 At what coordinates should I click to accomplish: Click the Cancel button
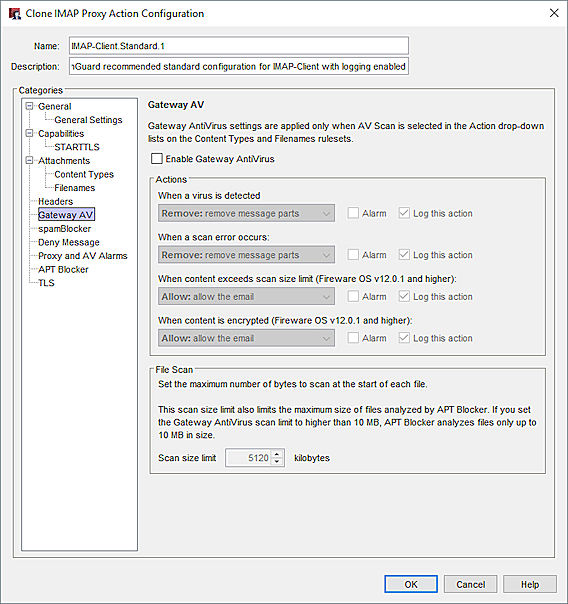click(470, 584)
